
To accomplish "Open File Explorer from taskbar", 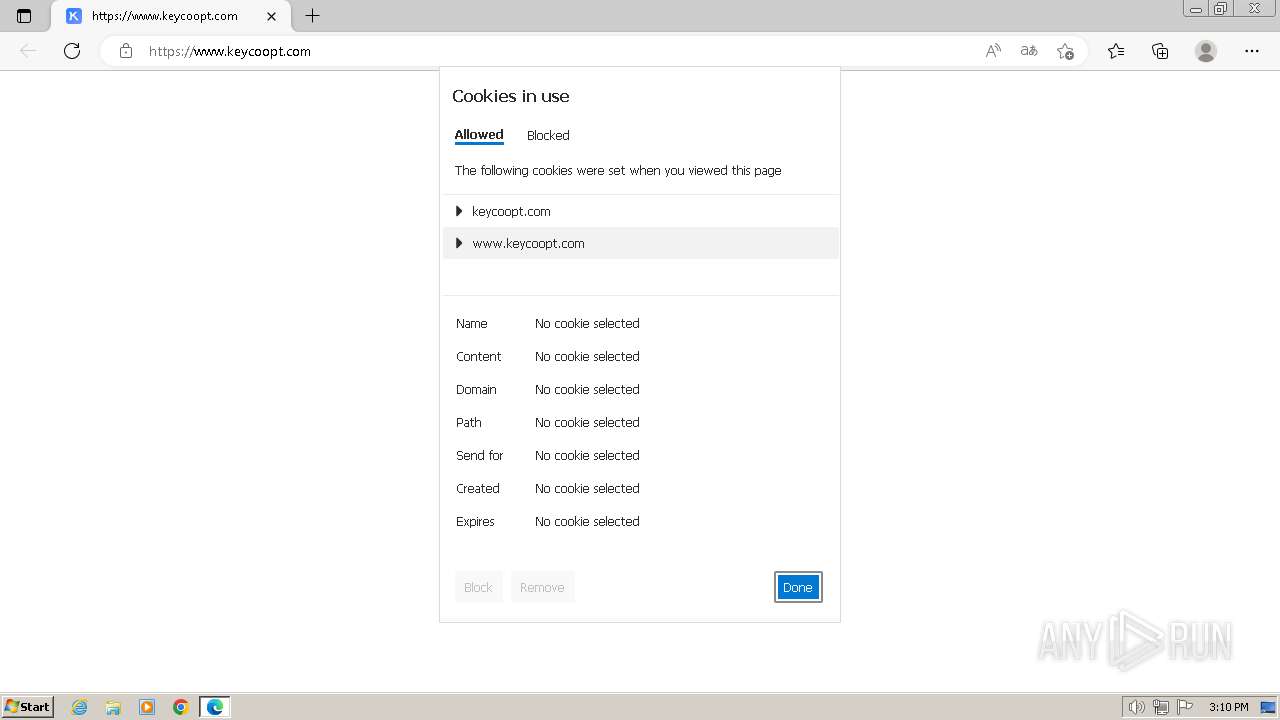I will click(113, 707).
